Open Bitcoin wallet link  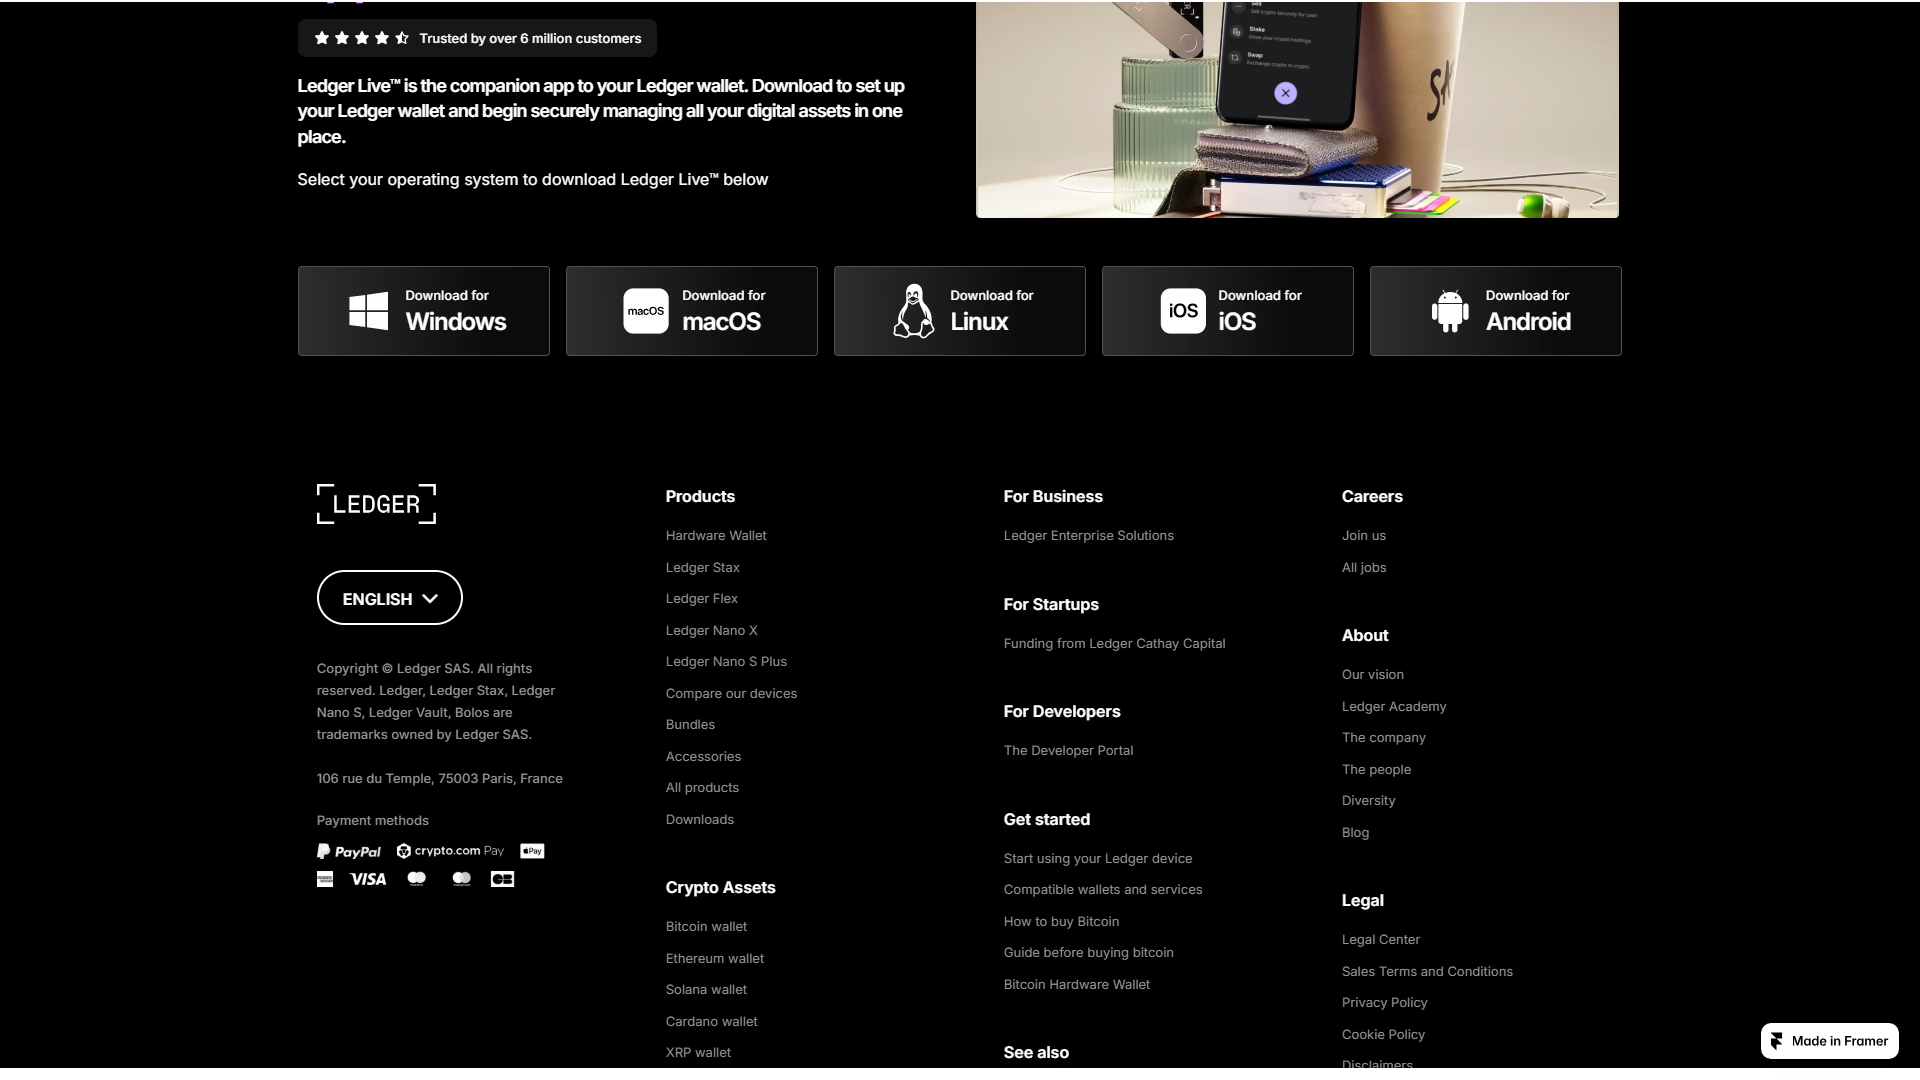(706, 927)
